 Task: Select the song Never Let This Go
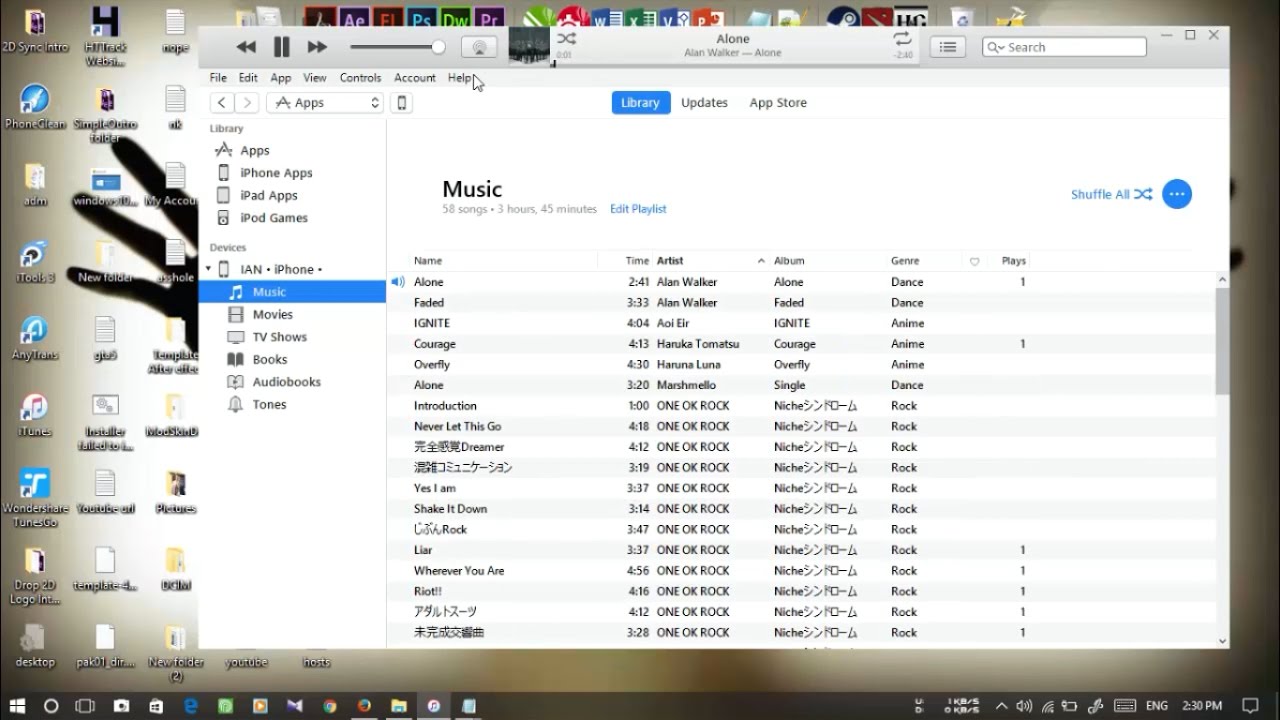click(801, 426)
